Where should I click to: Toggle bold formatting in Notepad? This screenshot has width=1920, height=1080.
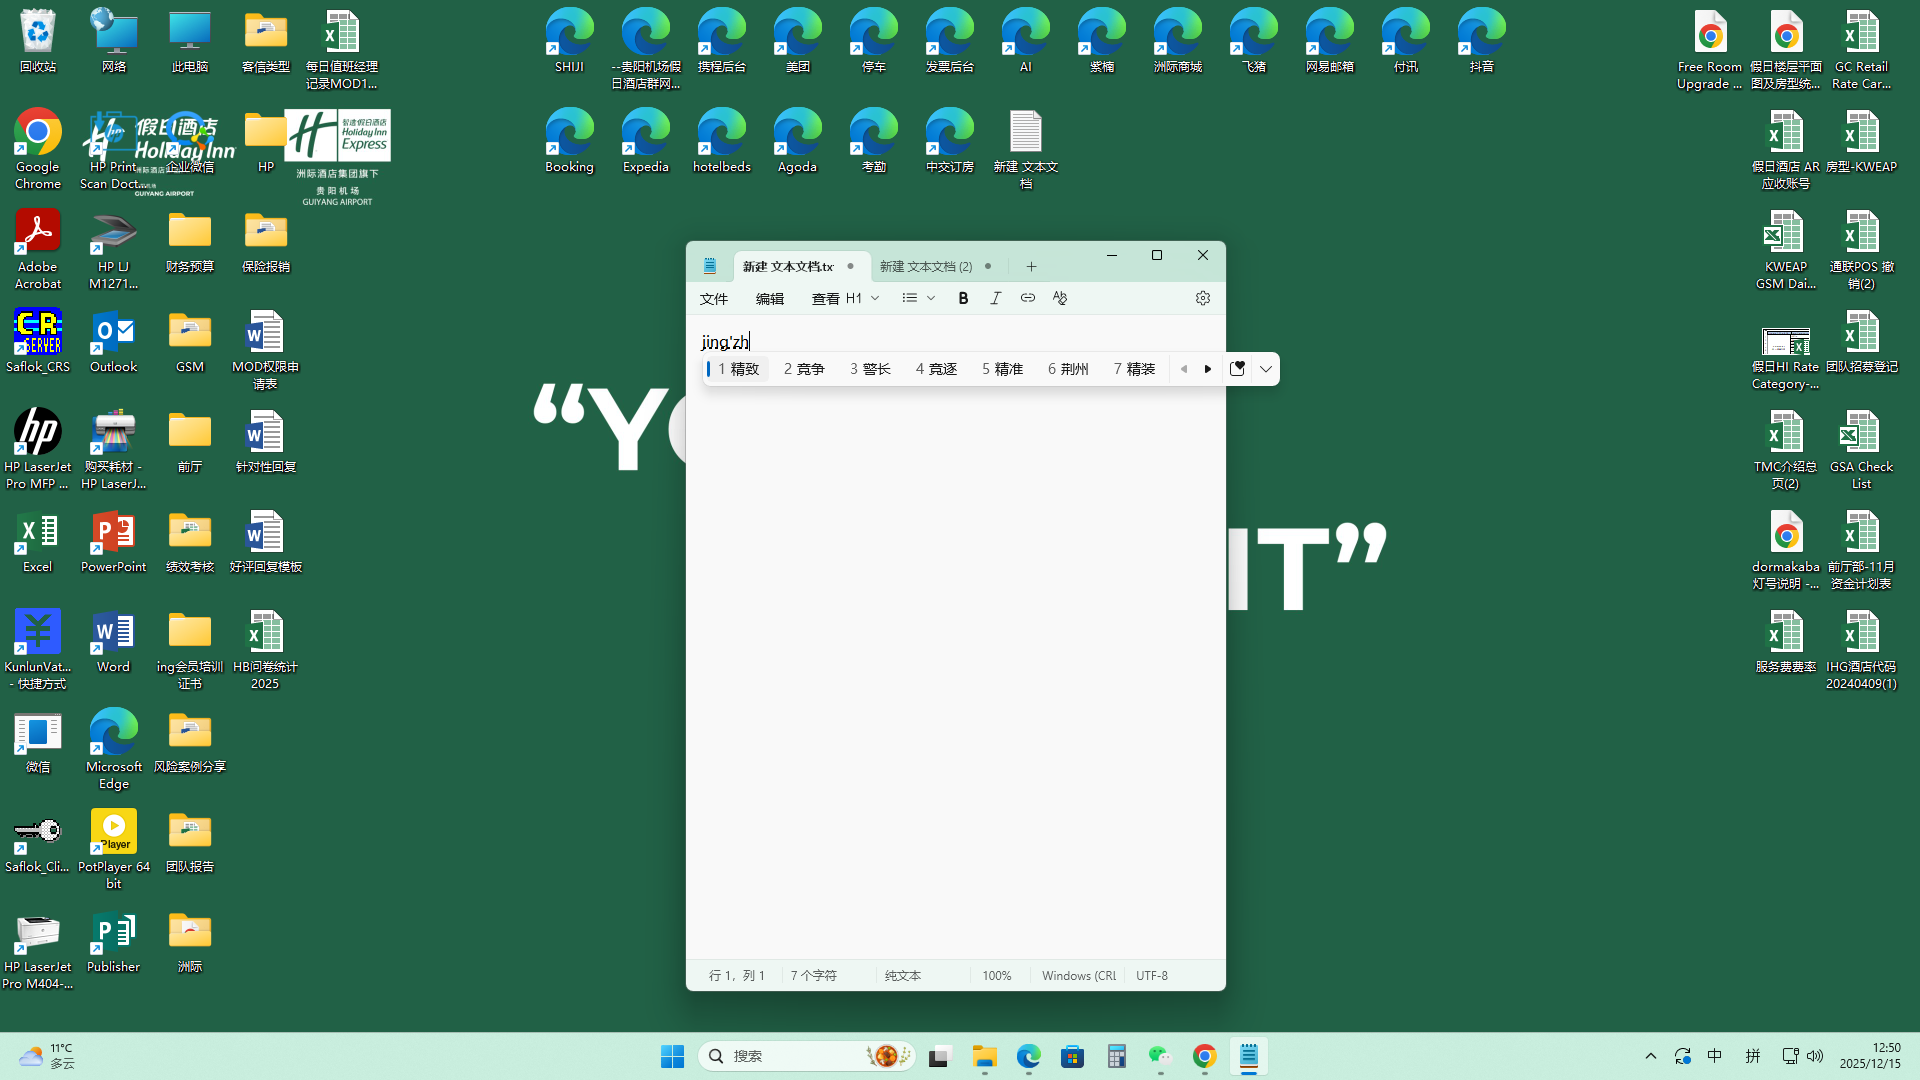point(963,298)
